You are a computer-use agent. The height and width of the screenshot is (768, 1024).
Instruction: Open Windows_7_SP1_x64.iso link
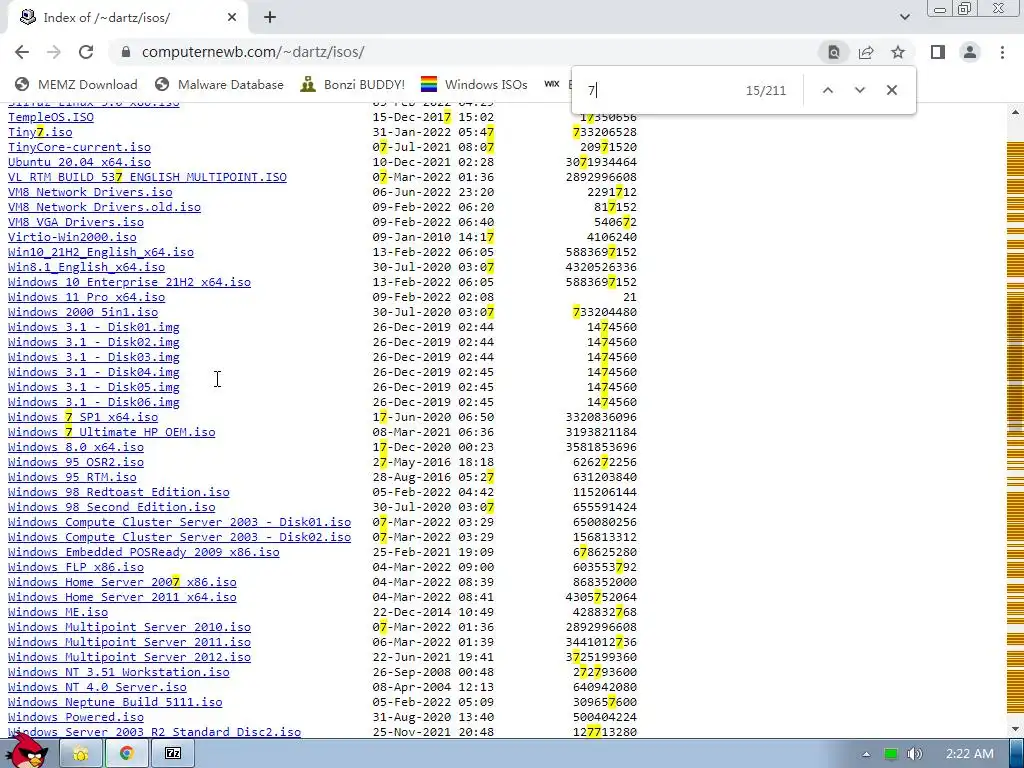pyautogui.click(x=83, y=418)
